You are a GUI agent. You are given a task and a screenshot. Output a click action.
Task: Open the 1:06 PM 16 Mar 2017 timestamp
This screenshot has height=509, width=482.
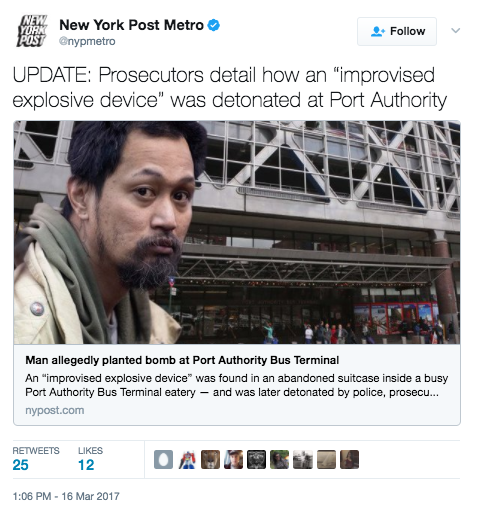click(x=66, y=496)
